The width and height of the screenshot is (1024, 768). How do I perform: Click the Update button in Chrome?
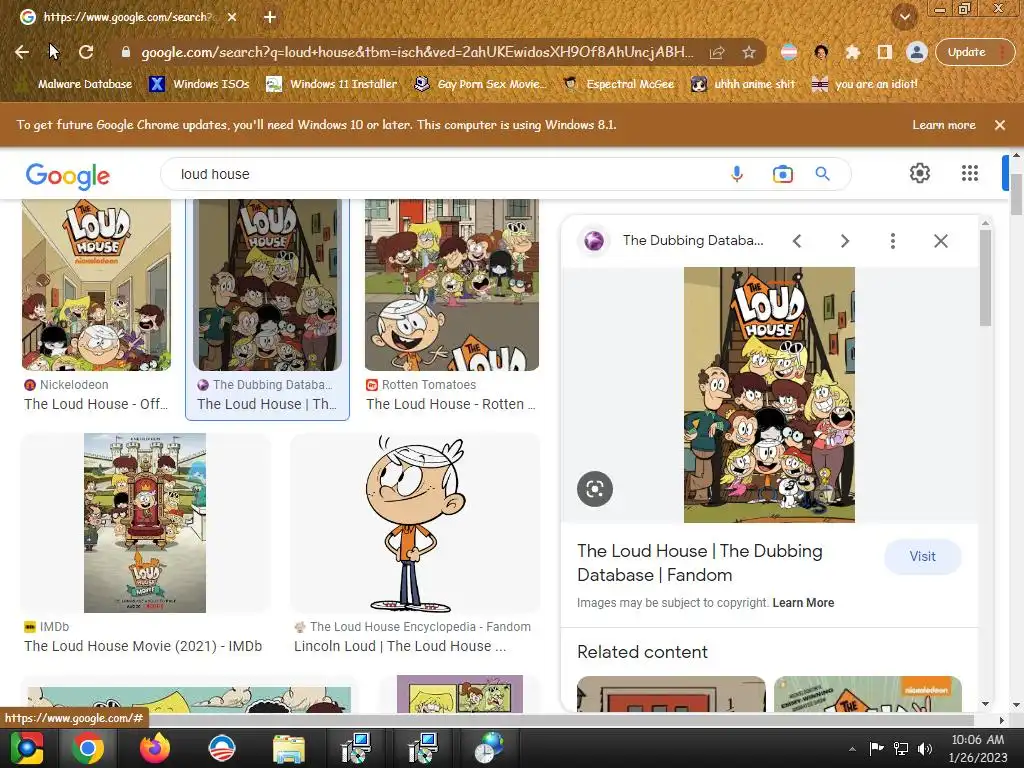[x=974, y=52]
